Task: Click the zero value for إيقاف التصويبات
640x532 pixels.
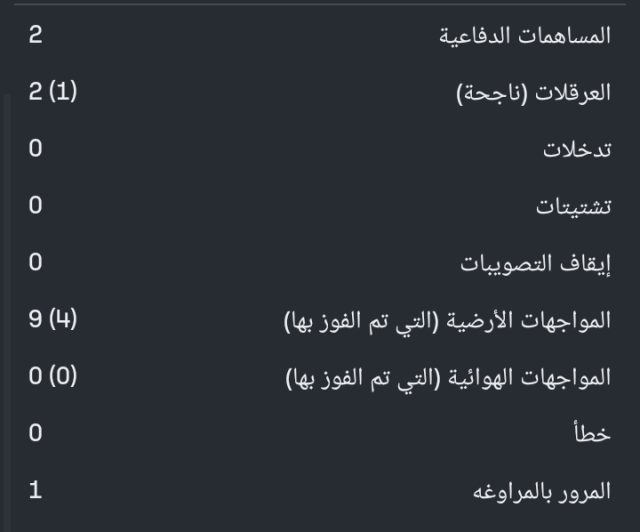Action: [35, 264]
